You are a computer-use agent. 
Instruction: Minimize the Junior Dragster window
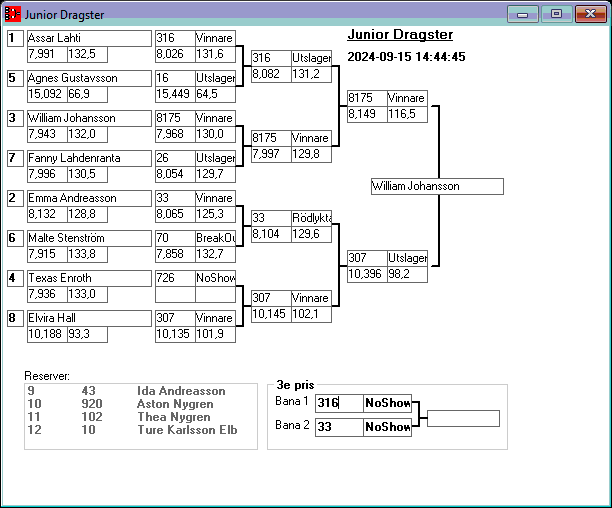tap(523, 14)
